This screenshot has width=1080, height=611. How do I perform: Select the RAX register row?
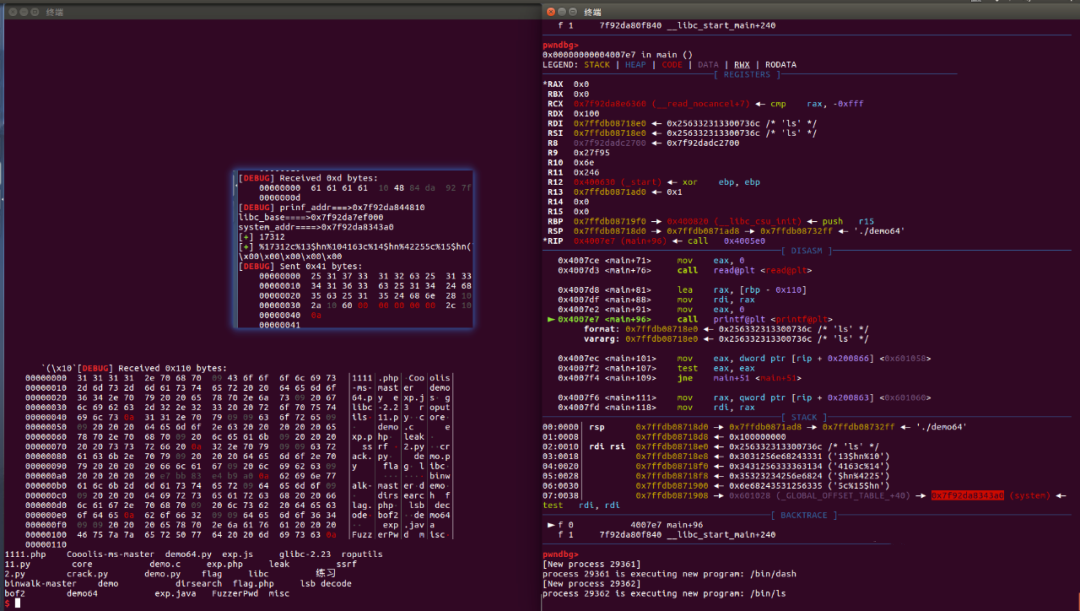(x=566, y=84)
